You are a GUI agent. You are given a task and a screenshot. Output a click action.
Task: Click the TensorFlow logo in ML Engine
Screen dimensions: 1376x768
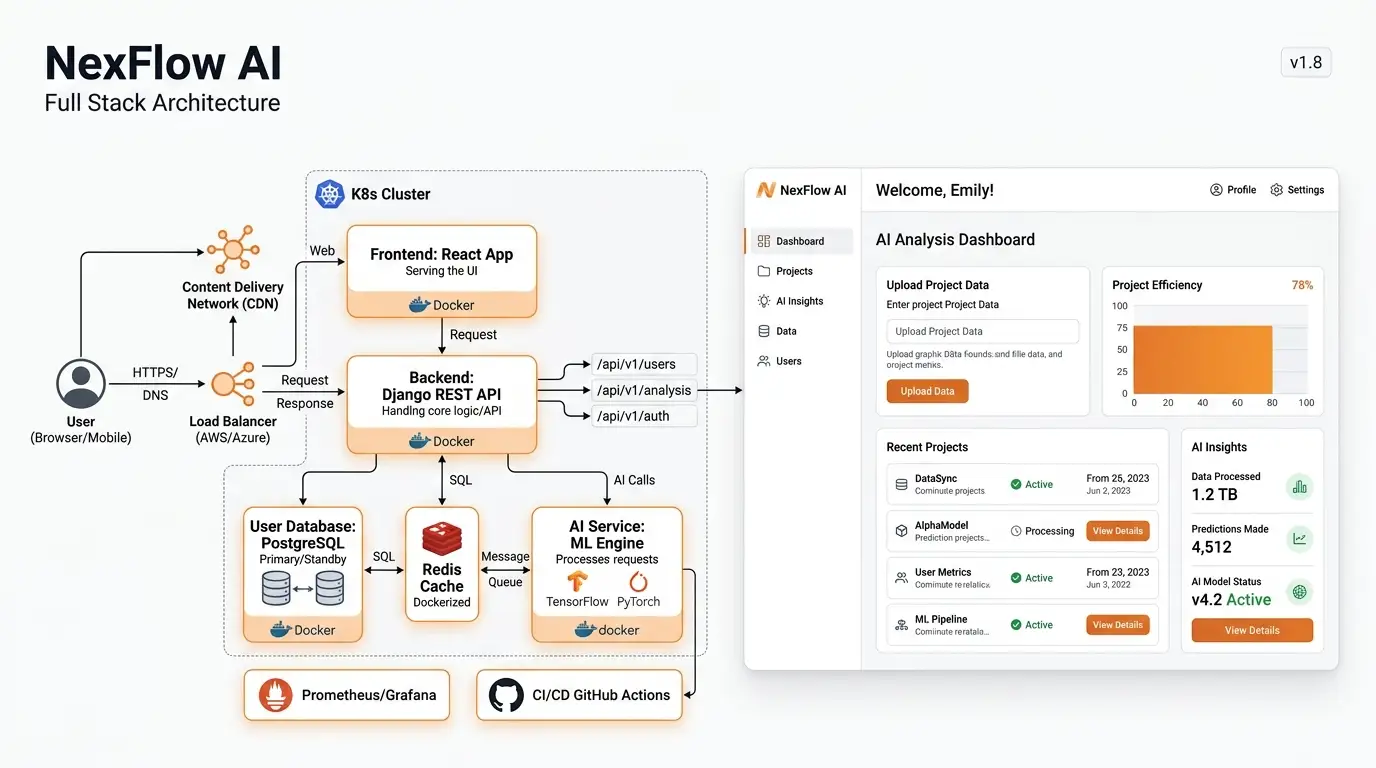click(577, 582)
